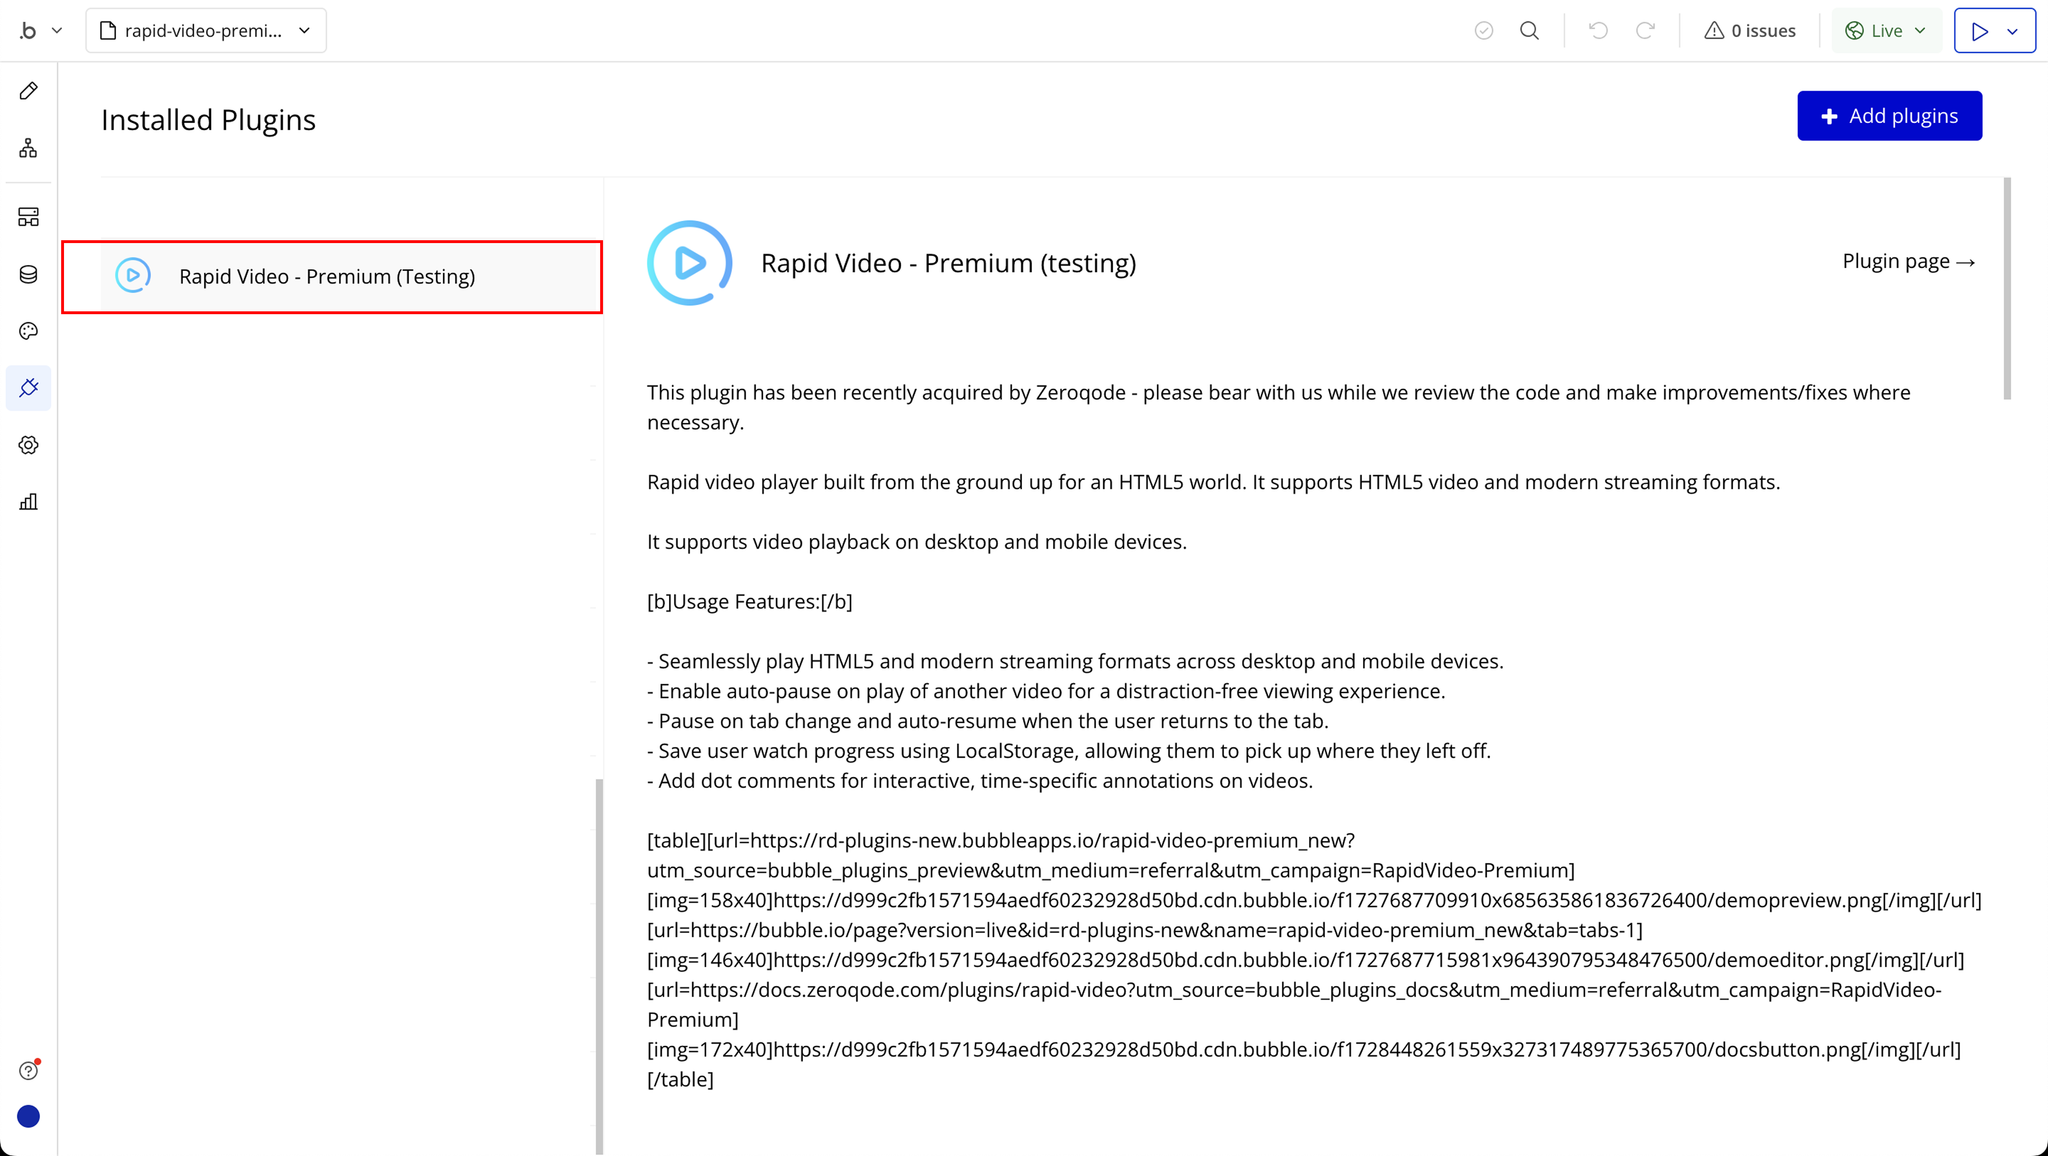The width and height of the screenshot is (2048, 1156).
Task: Click the docsbutton.png image URL line
Action: [x=1304, y=1050]
